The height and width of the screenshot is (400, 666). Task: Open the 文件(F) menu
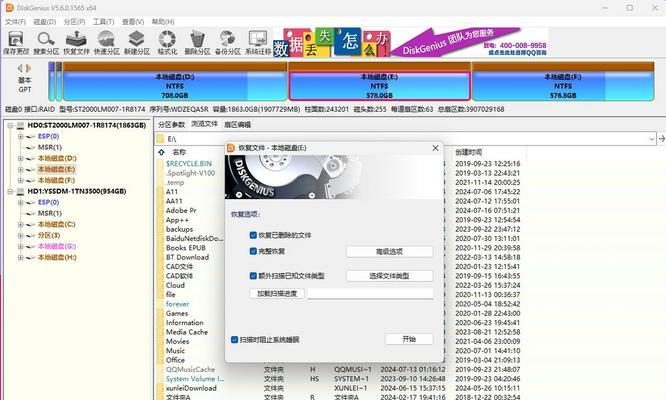15,22
